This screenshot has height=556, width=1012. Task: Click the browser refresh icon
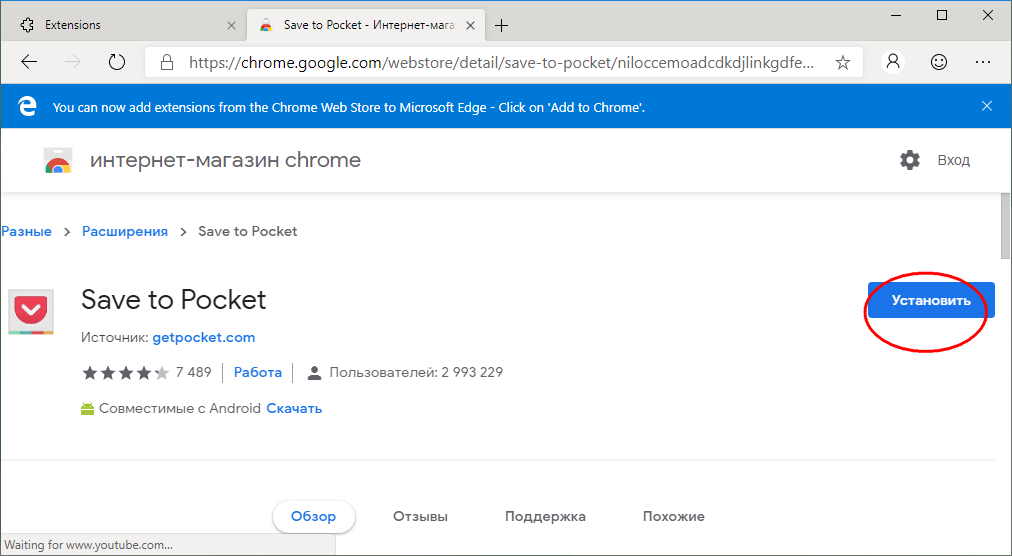tap(117, 62)
